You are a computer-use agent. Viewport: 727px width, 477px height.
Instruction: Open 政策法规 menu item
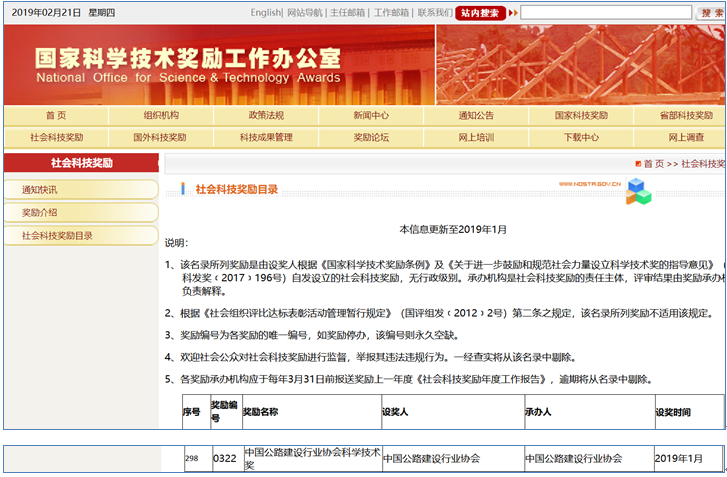[x=266, y=115]
